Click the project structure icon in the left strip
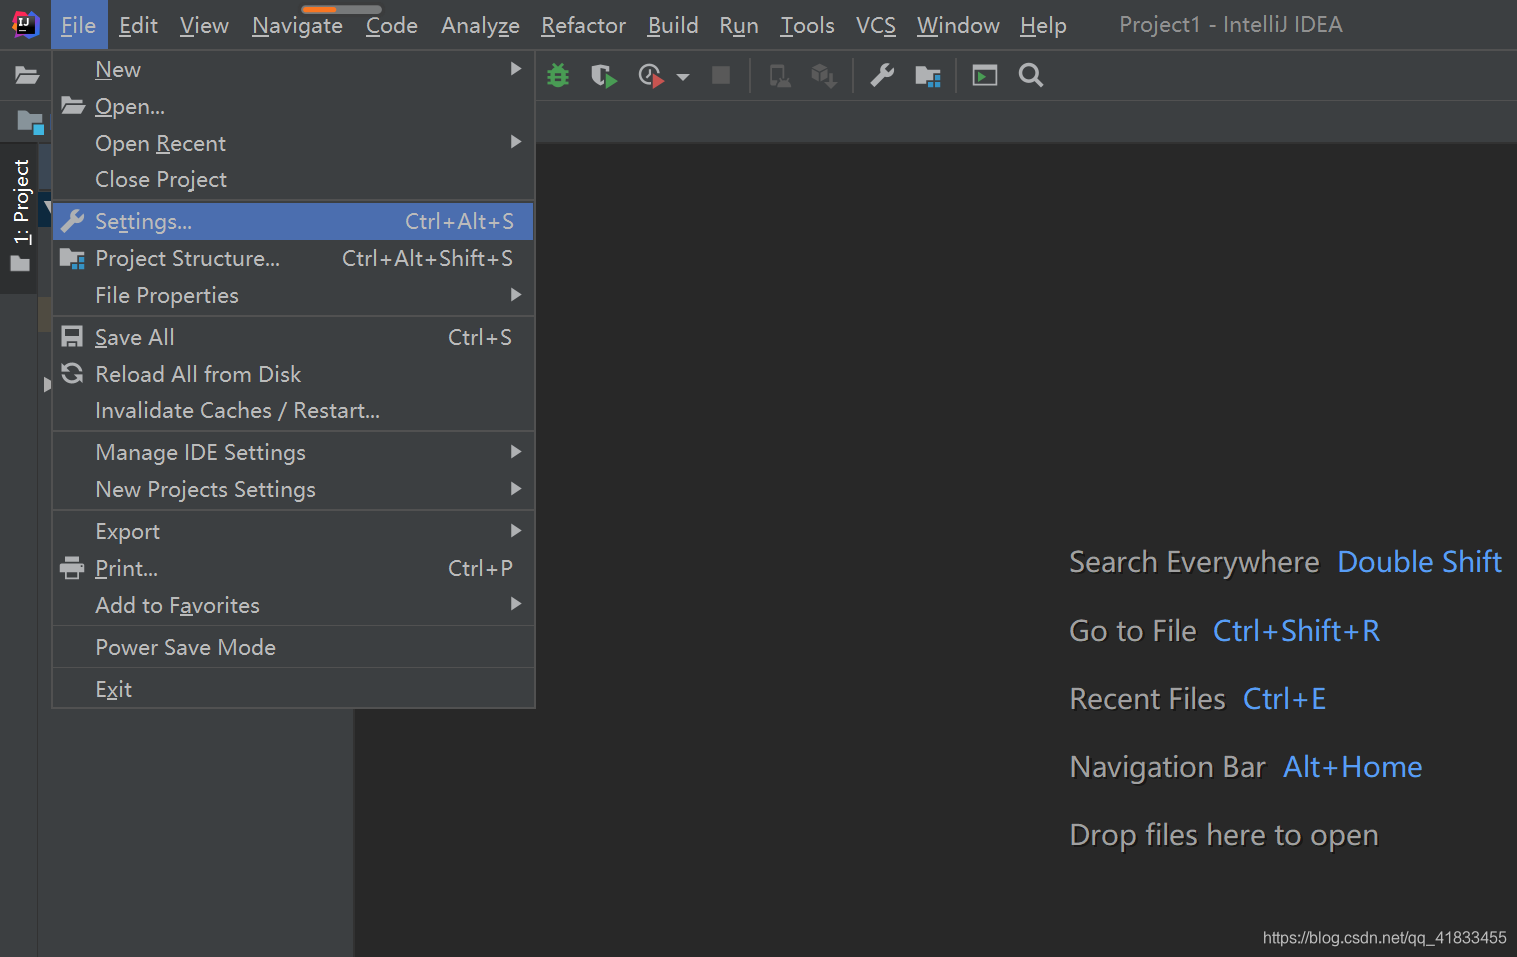 click(x=30, y=122)
